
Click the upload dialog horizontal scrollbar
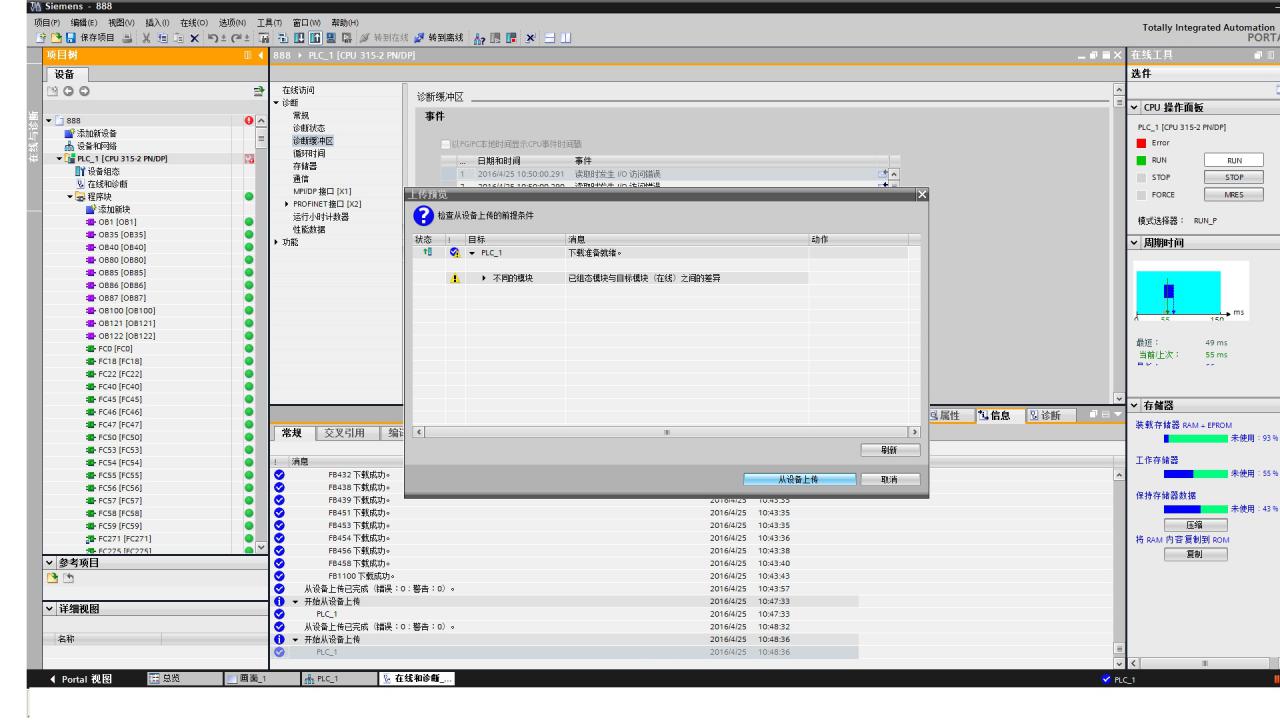coord(667,432)
